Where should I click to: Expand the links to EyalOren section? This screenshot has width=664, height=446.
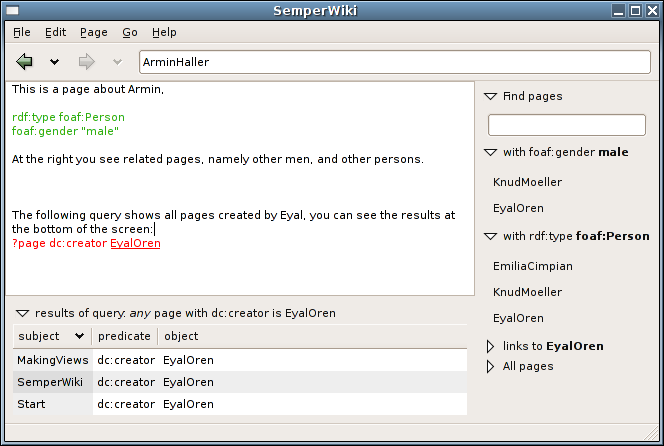(490, 347)
